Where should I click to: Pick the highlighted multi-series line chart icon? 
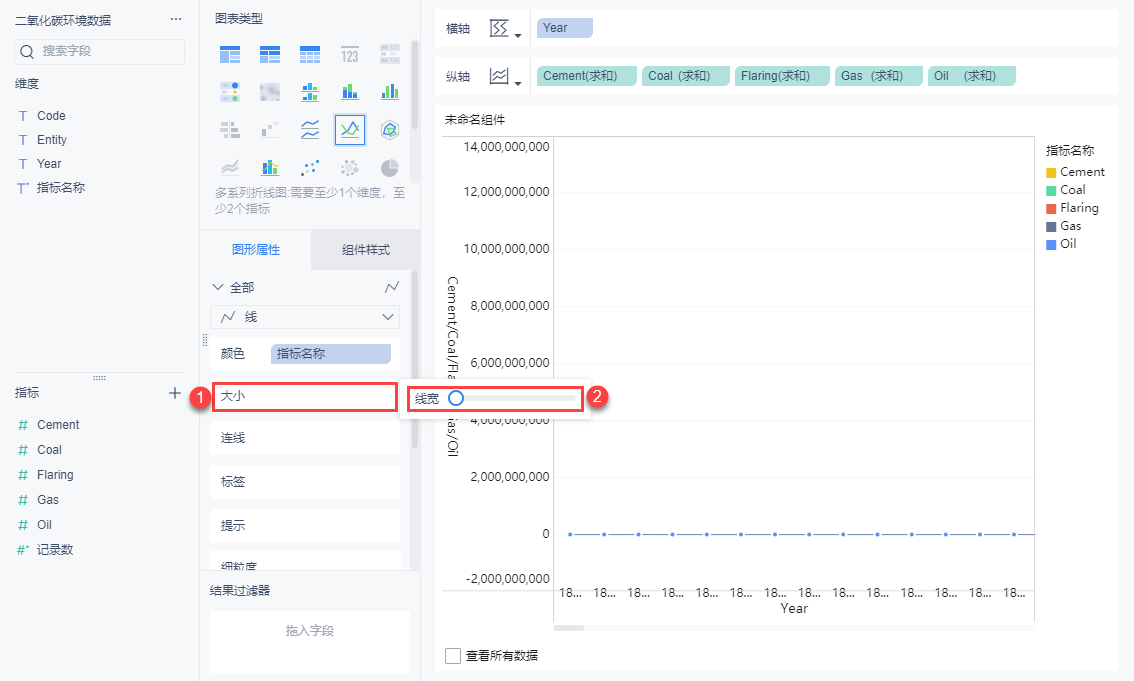(350, 130)
